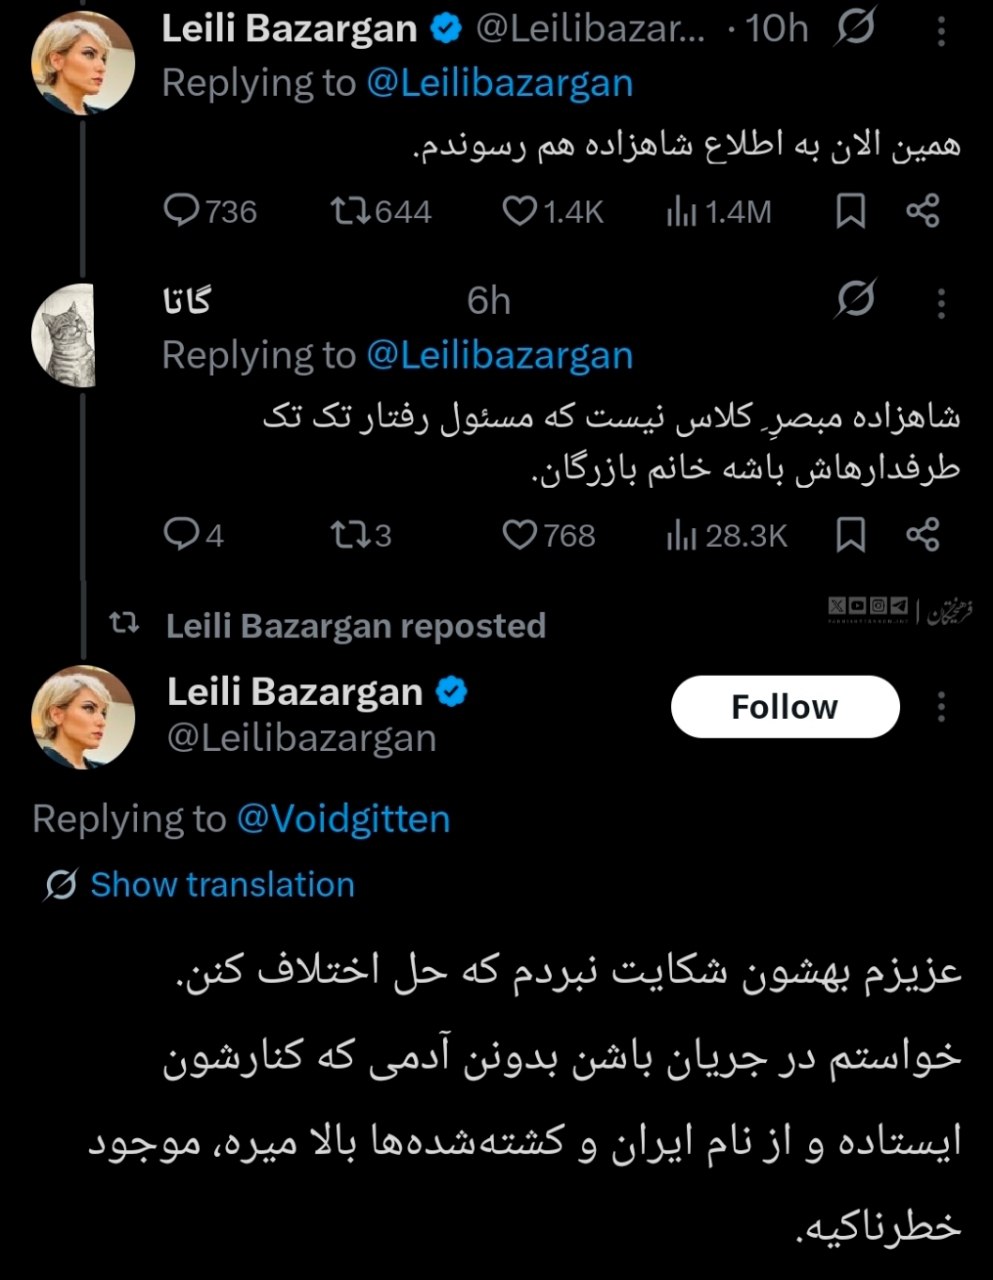
Task: Reply to Leili Bazargan's top tweet
Action: 182,211
